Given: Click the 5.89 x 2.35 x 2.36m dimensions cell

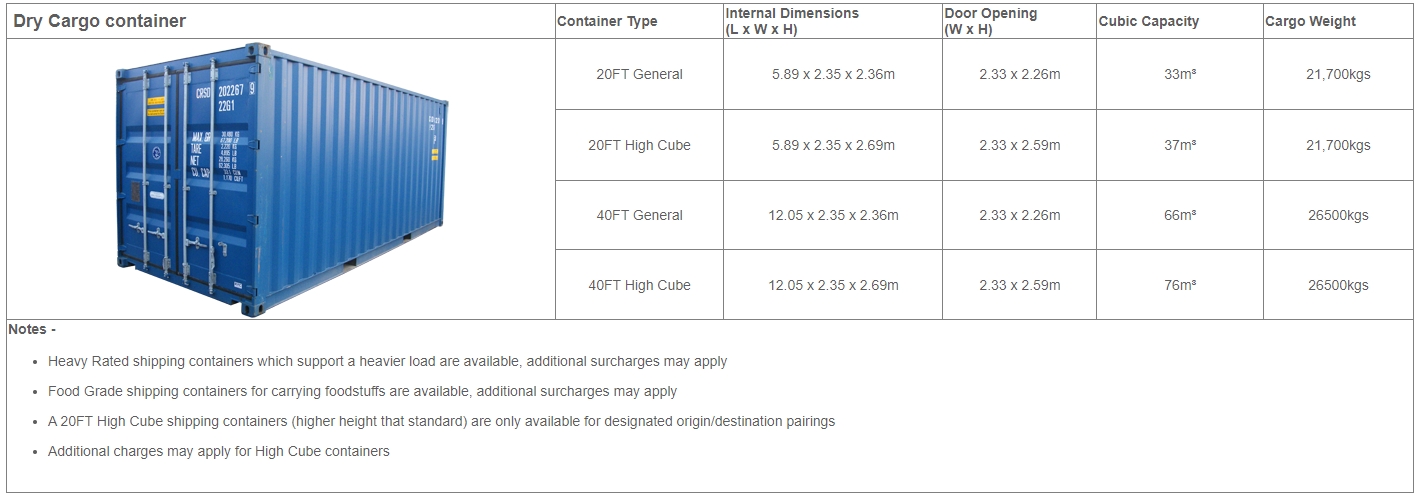Looking at the screenshot, I should (x=833, y=75).
